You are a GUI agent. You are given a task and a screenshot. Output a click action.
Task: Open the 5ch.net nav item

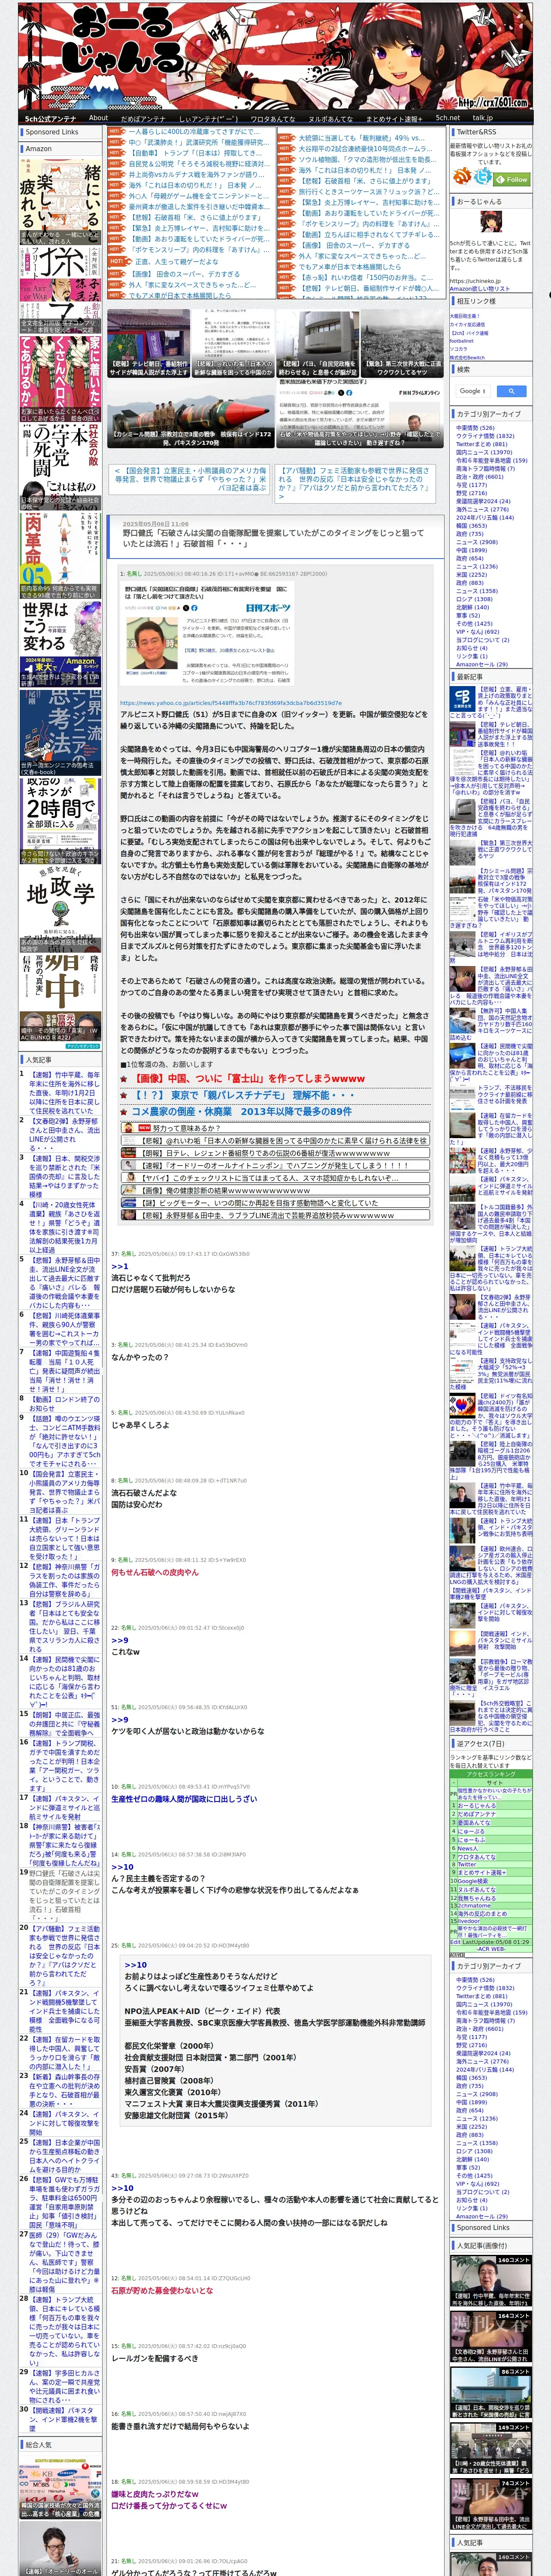click(x=447, y=118)
